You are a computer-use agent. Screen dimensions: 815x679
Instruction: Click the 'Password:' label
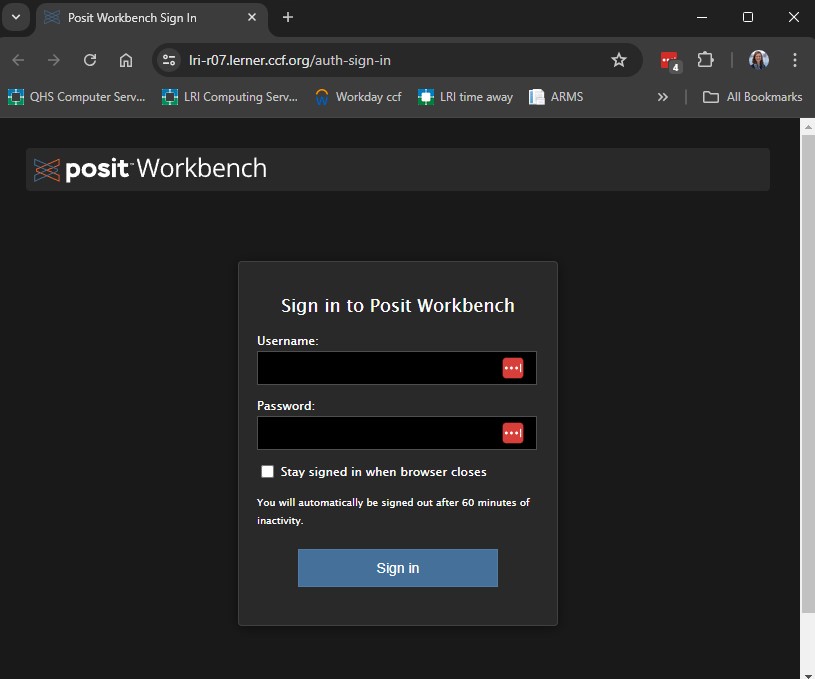286,406
